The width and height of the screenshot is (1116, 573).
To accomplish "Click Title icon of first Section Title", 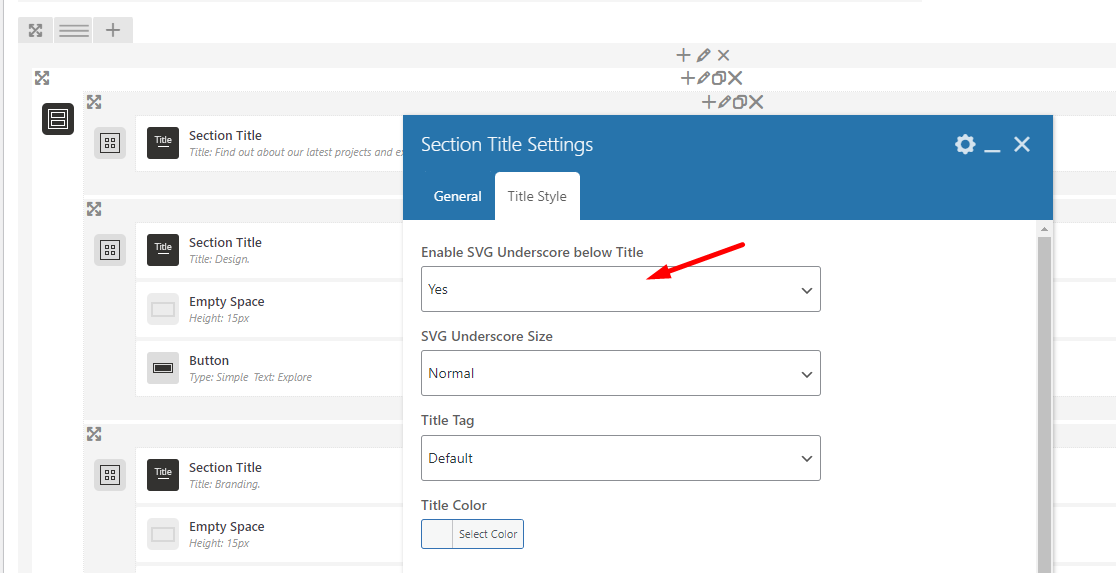I will [163, 143].
